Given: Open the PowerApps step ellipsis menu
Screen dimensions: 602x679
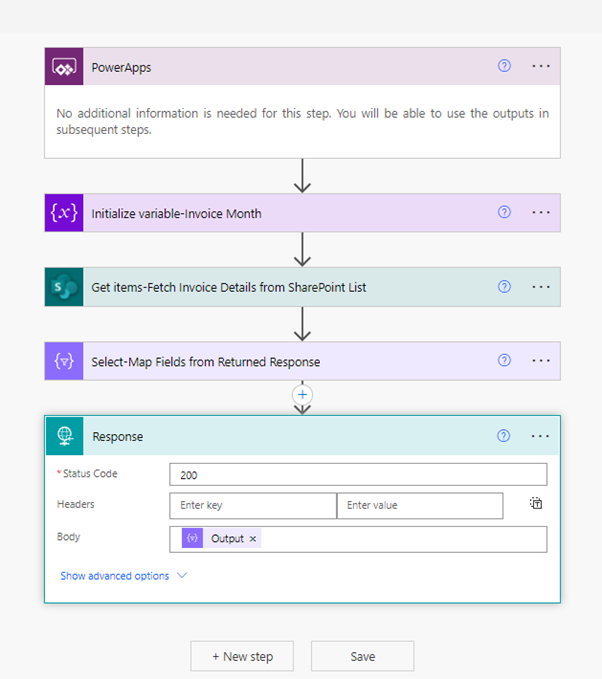Looking at the screenshot, I should tap(541, 66).
